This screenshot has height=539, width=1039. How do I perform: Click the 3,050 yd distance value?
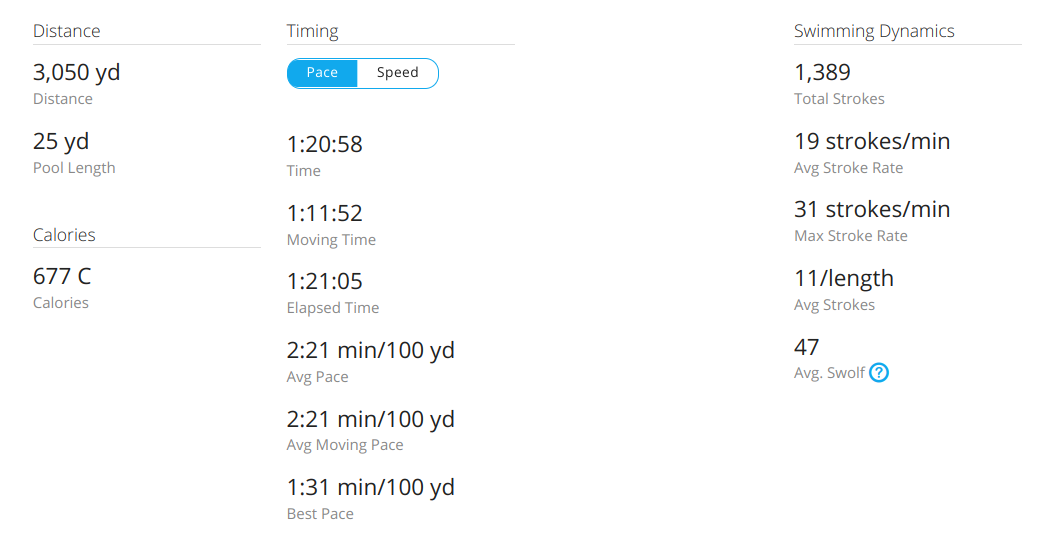click(x=76, y=72)
